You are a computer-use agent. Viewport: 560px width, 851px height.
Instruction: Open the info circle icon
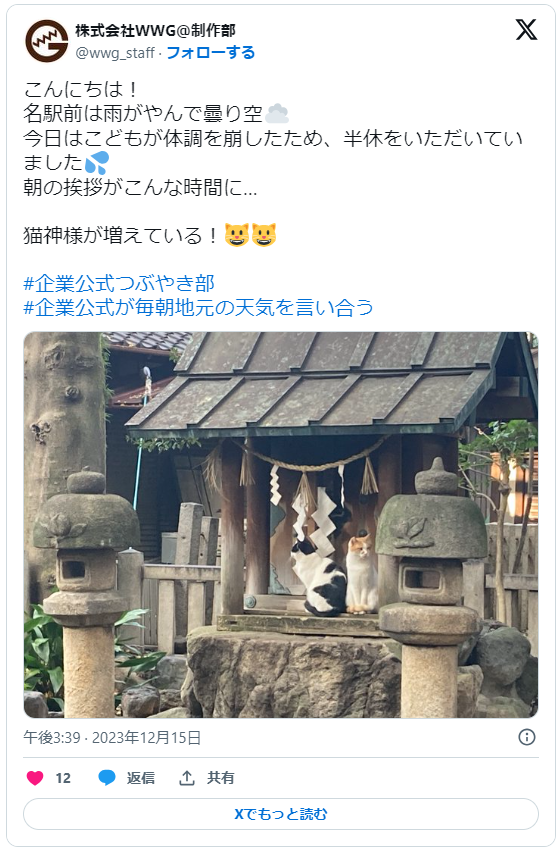pyautogui.click(x=526, y=737)
